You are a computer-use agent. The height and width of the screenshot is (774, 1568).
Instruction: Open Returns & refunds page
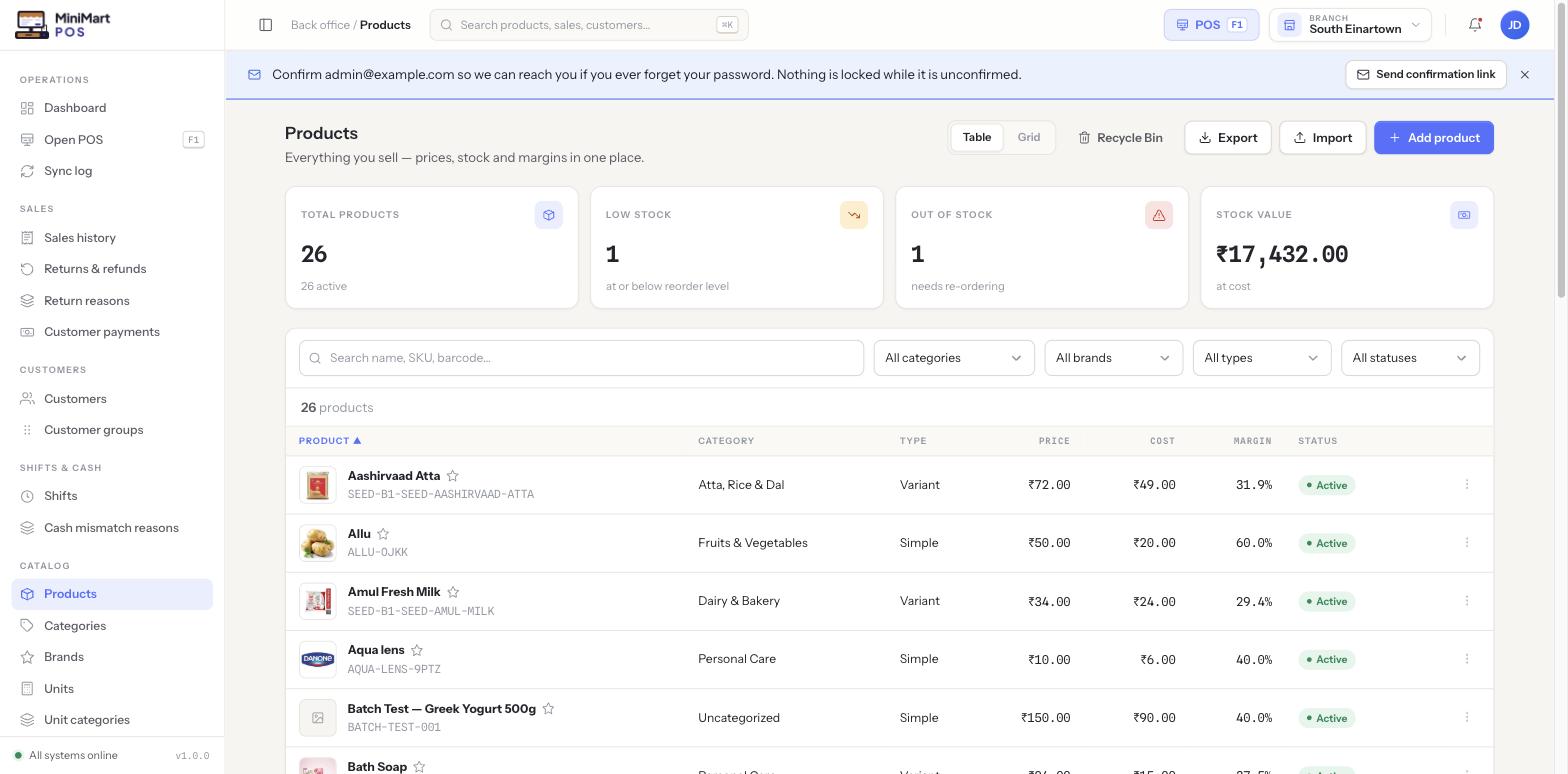click(x=112, y=269)
